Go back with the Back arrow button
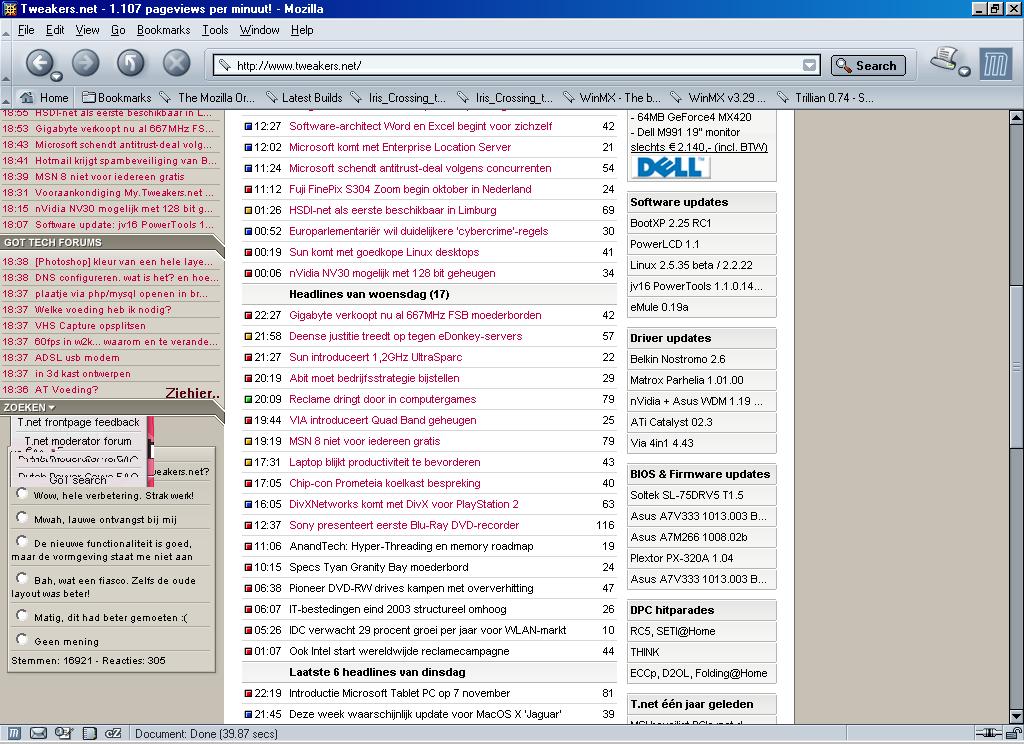Image resolution: width=1024 pixels, height=744 pixels. [39, 63]
